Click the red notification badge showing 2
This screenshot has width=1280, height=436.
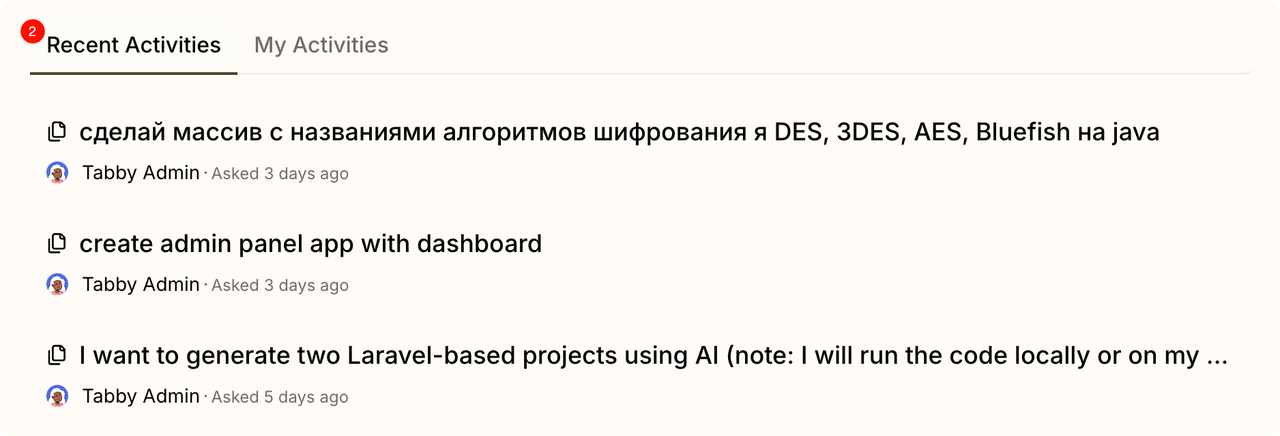32,32
